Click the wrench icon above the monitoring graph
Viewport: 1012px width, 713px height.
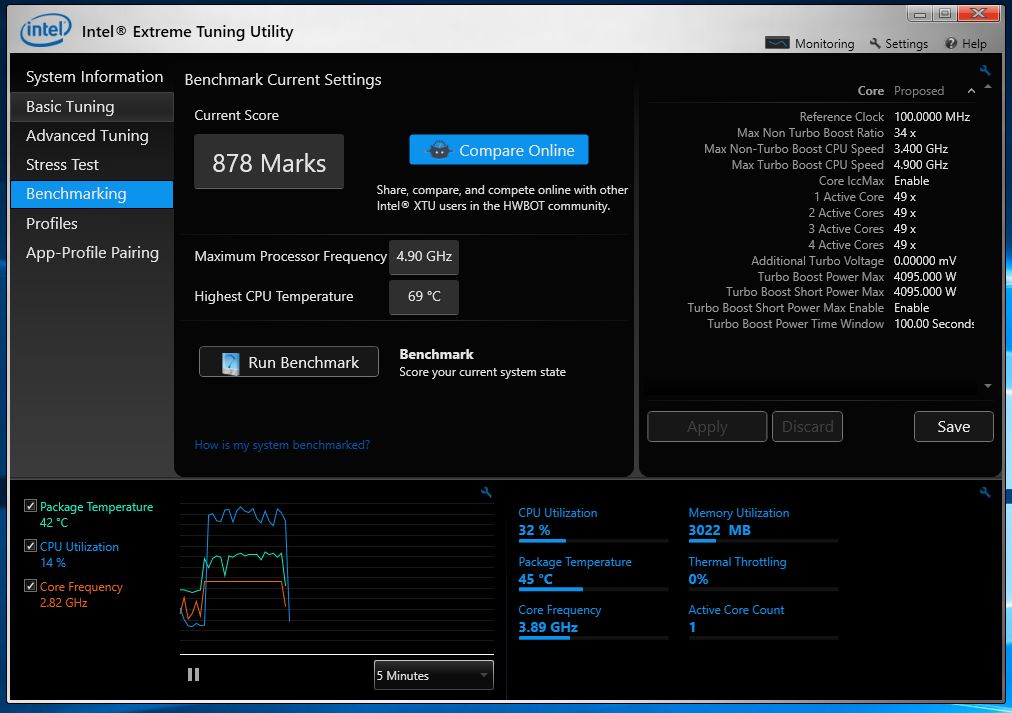click(x=487, y=492)
